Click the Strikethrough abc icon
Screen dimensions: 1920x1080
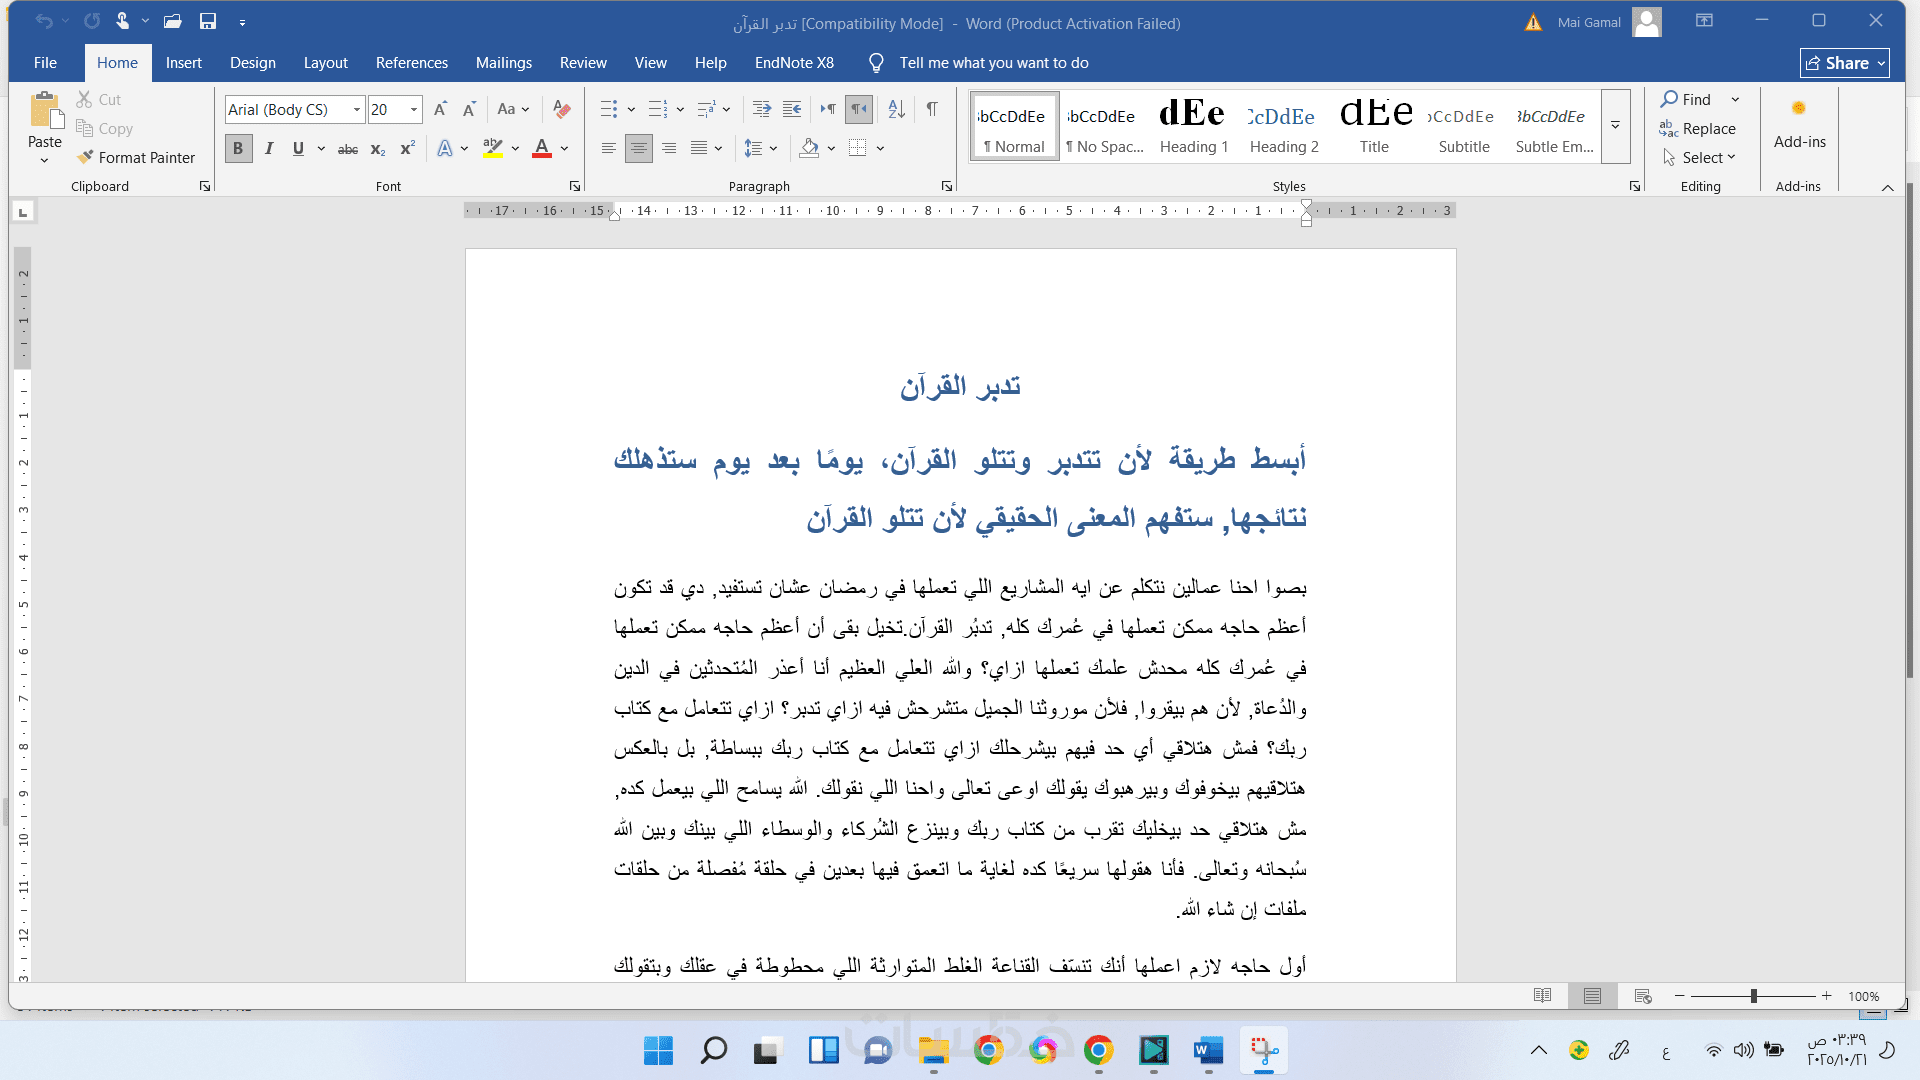click(x=347, y=149)
